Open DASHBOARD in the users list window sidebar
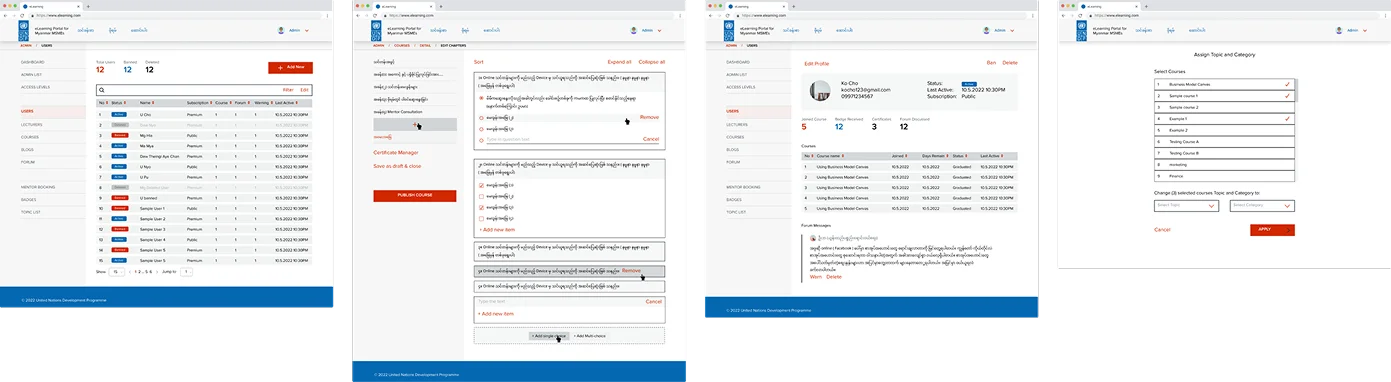The width and height of the screenshot is (1391, 382). (x=33, y=62)
